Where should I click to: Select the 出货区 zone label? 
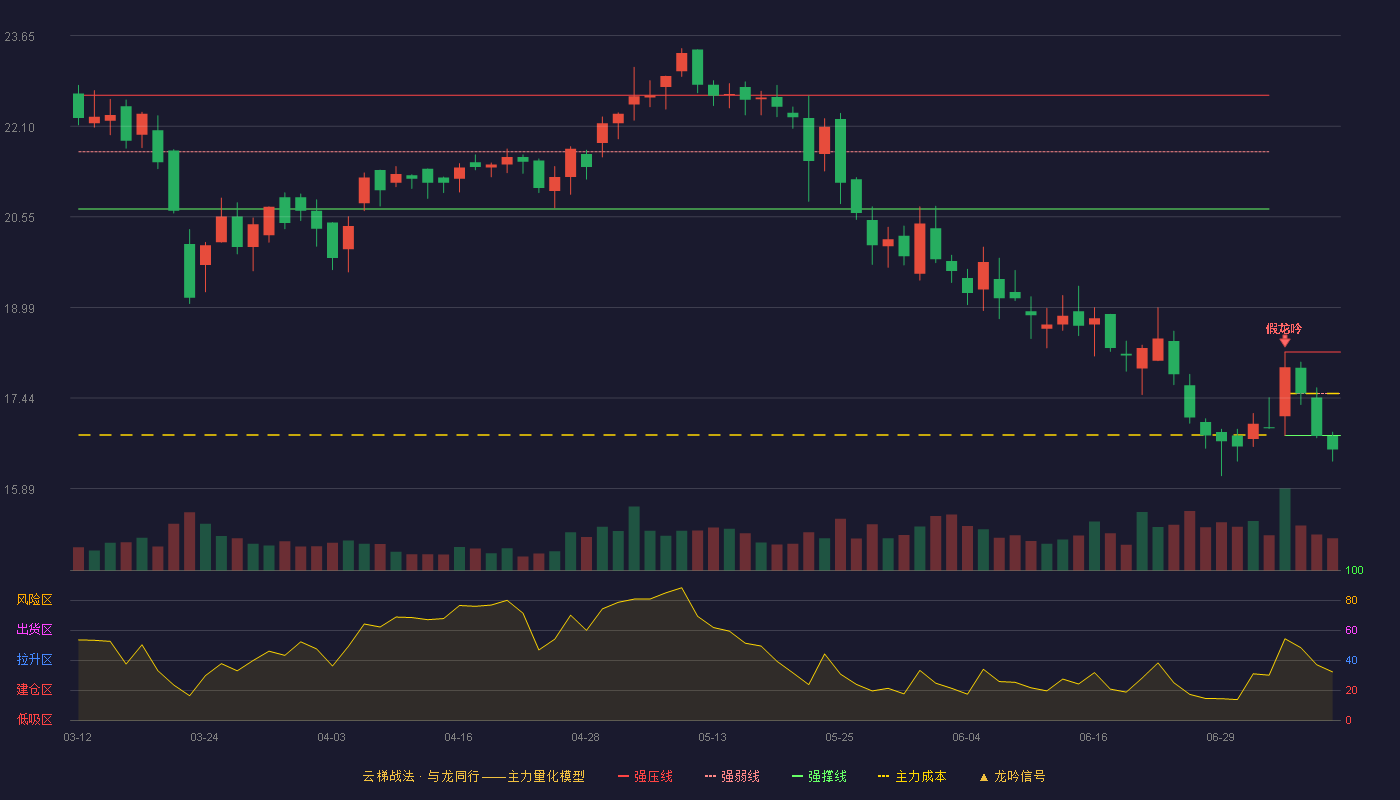[35, 630]
